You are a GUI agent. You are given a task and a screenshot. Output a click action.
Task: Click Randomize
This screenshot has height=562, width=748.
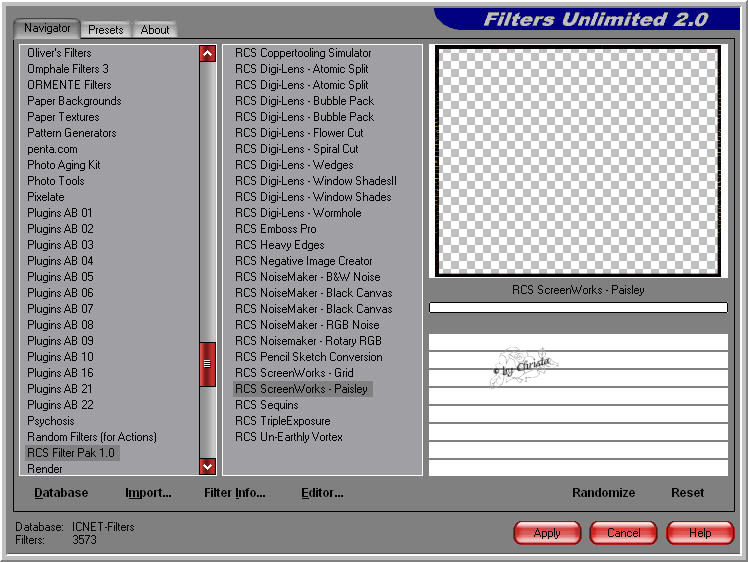click(603, 493)
